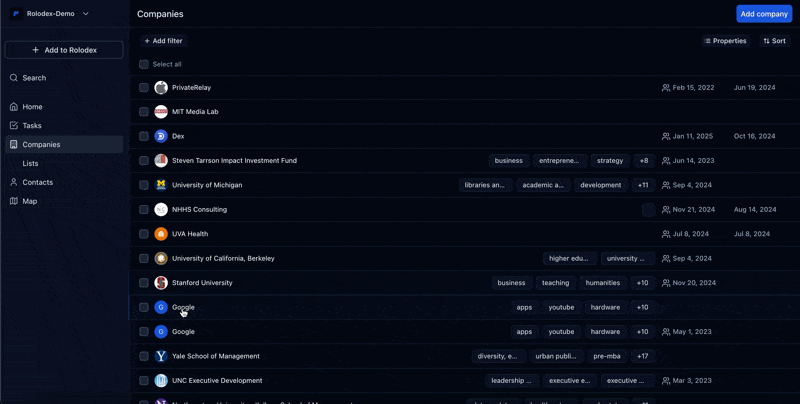This screenshot has height=404, width=800.
Task: Click the UVA Health orange logo
Action: (161, 234)
